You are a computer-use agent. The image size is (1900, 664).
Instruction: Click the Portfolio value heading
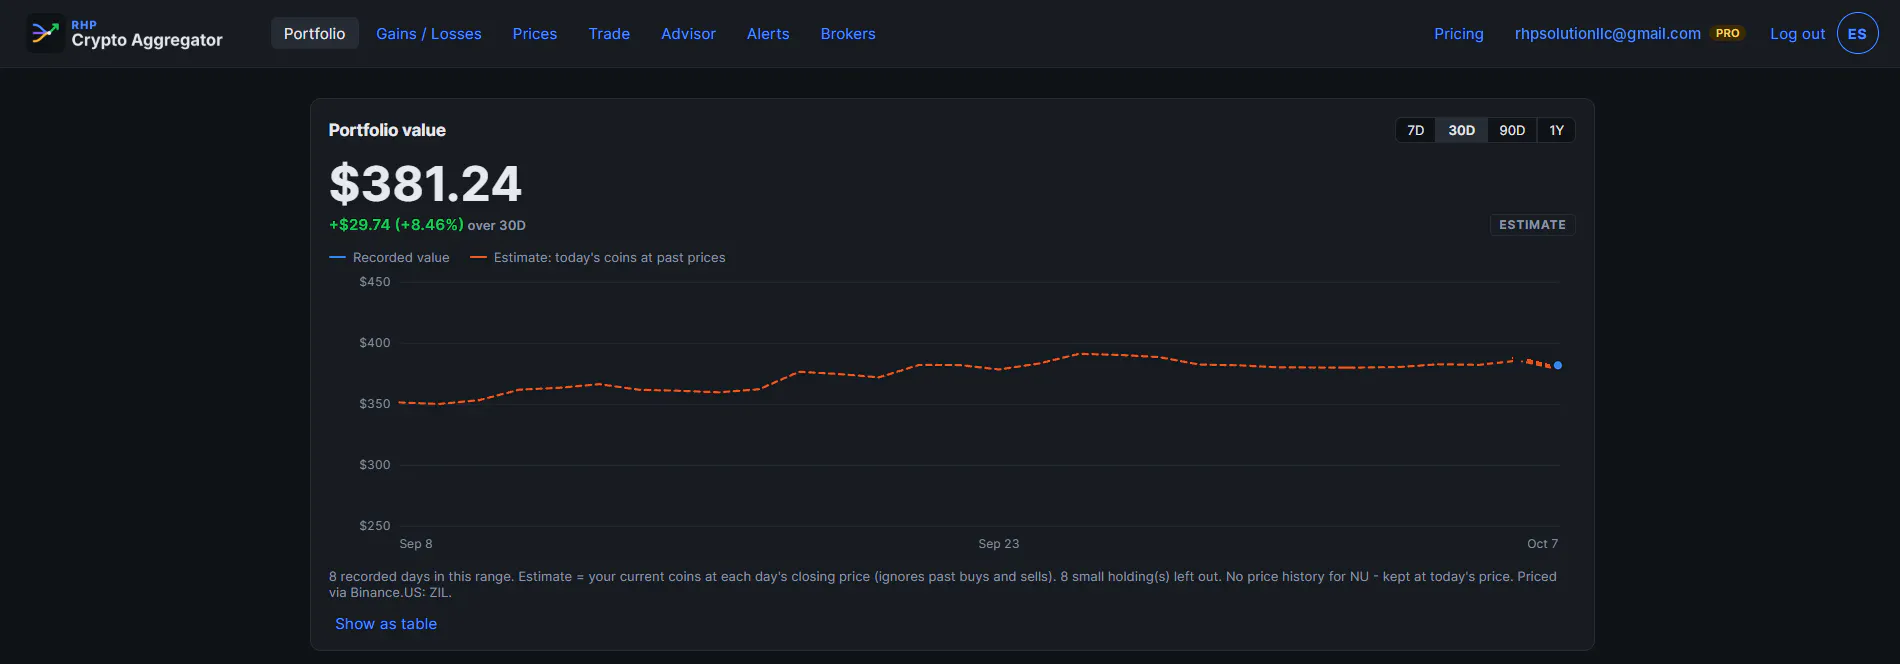[387, 130]
